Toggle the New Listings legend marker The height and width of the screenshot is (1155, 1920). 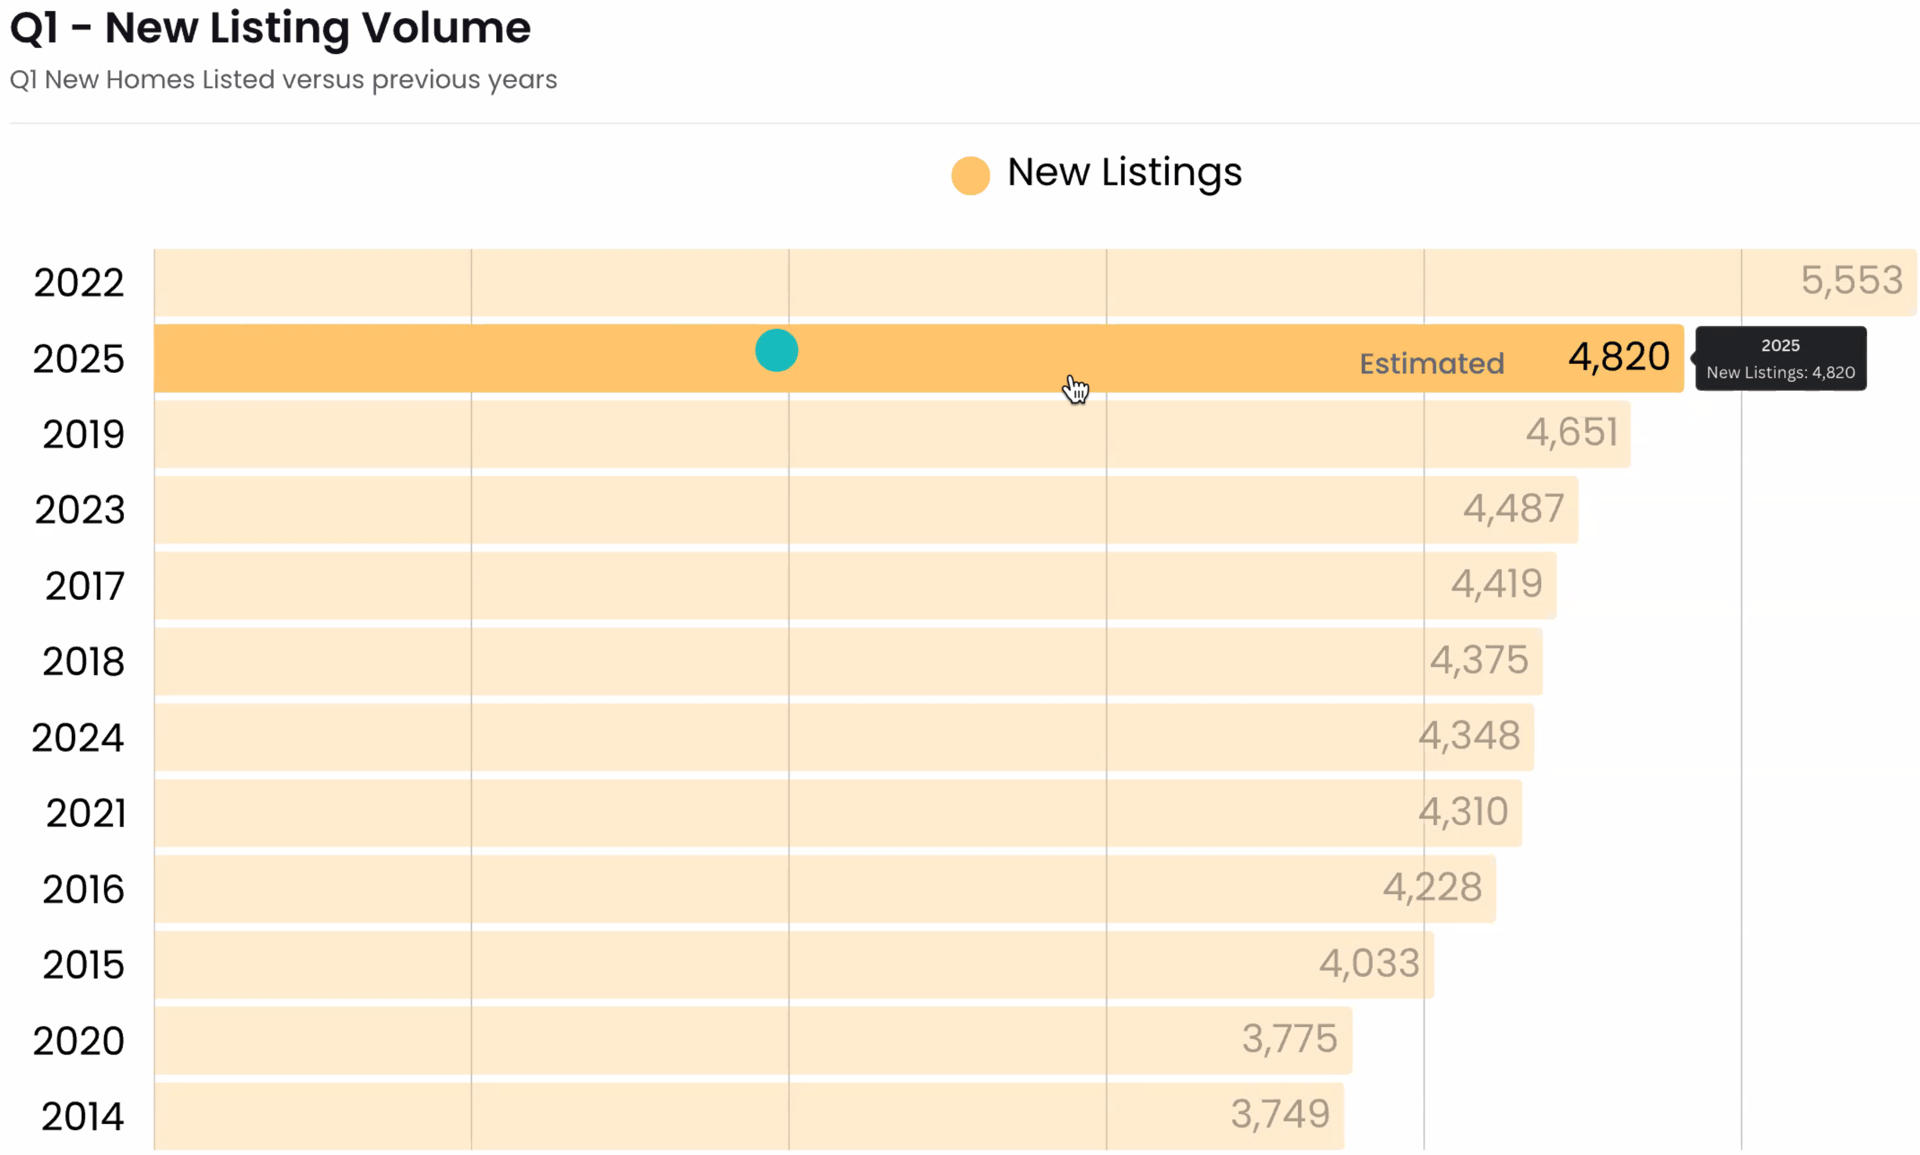(x=969, y=175)
